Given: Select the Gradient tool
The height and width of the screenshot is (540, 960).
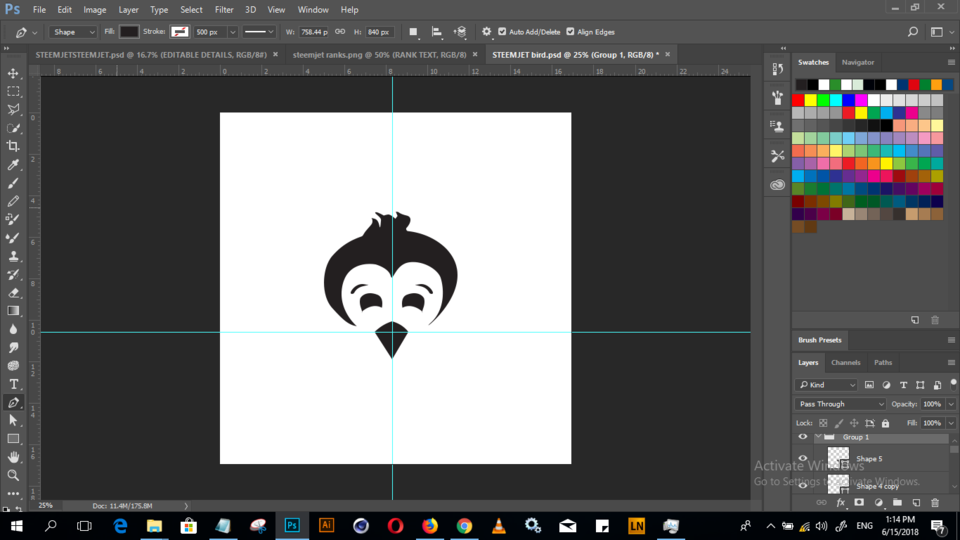Looking at the screenshot, I should tap(13, 311).
